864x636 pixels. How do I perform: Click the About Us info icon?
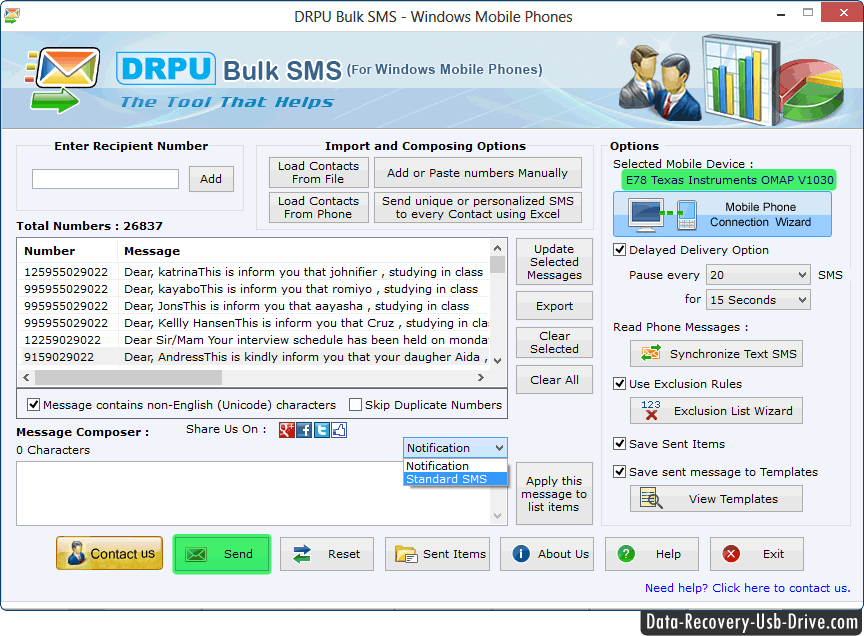[x=521, y=553]
